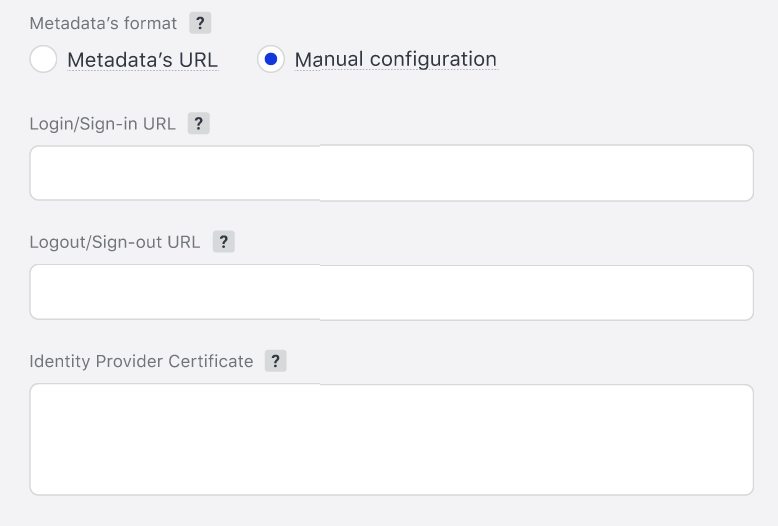This screenshot has width=778, height=526.
Task: Click the "Logout/Sign-out URL" field label
Action: point(115,242)
